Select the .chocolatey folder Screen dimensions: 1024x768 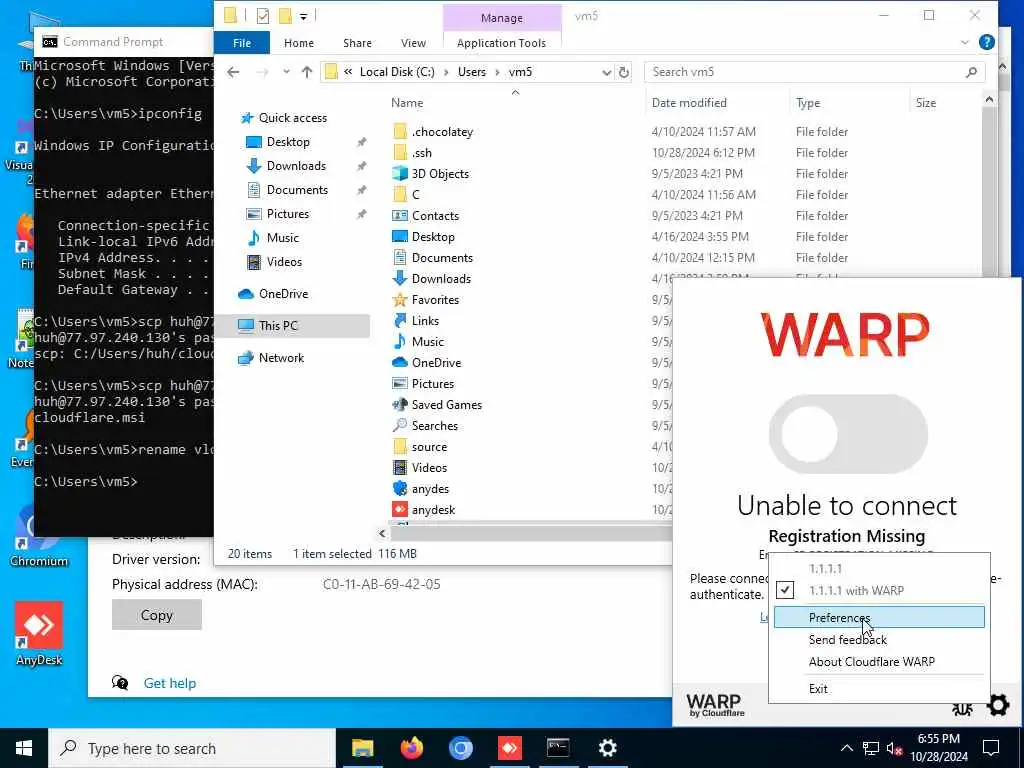pyautogui.click(x=442, y=132)
